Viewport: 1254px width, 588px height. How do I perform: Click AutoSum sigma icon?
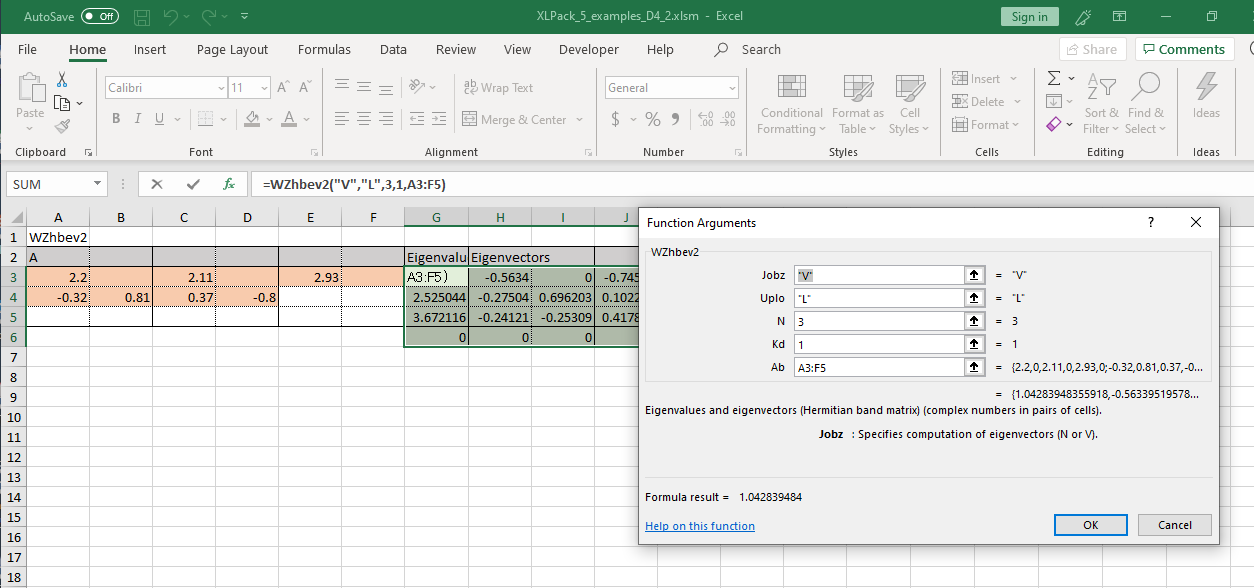pos(1054,78)
